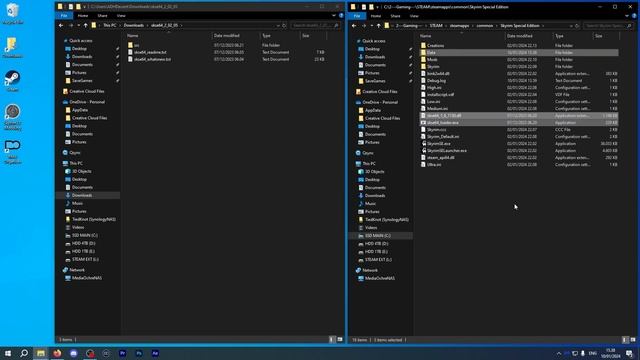The width and height of the screenshot is (640, 360).
Task: Click the Downloads breadcrumb in the left address bar
Action: (134, 25)
